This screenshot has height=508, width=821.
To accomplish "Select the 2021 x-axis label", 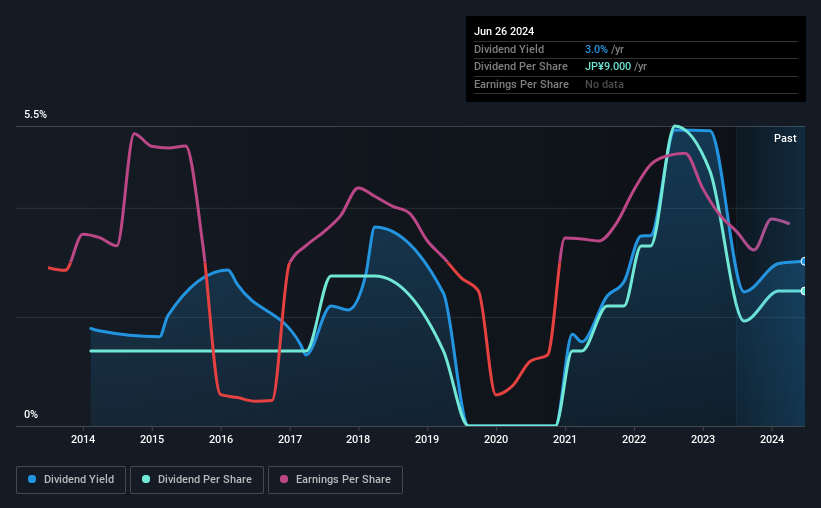I will (x=565, y=439).
